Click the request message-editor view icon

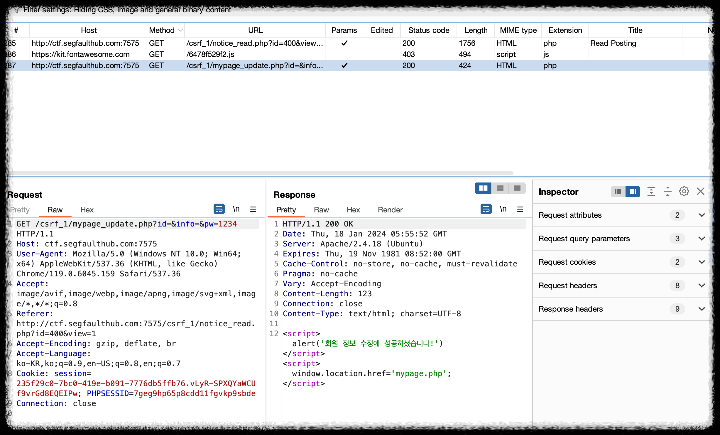tap(219, 209)
